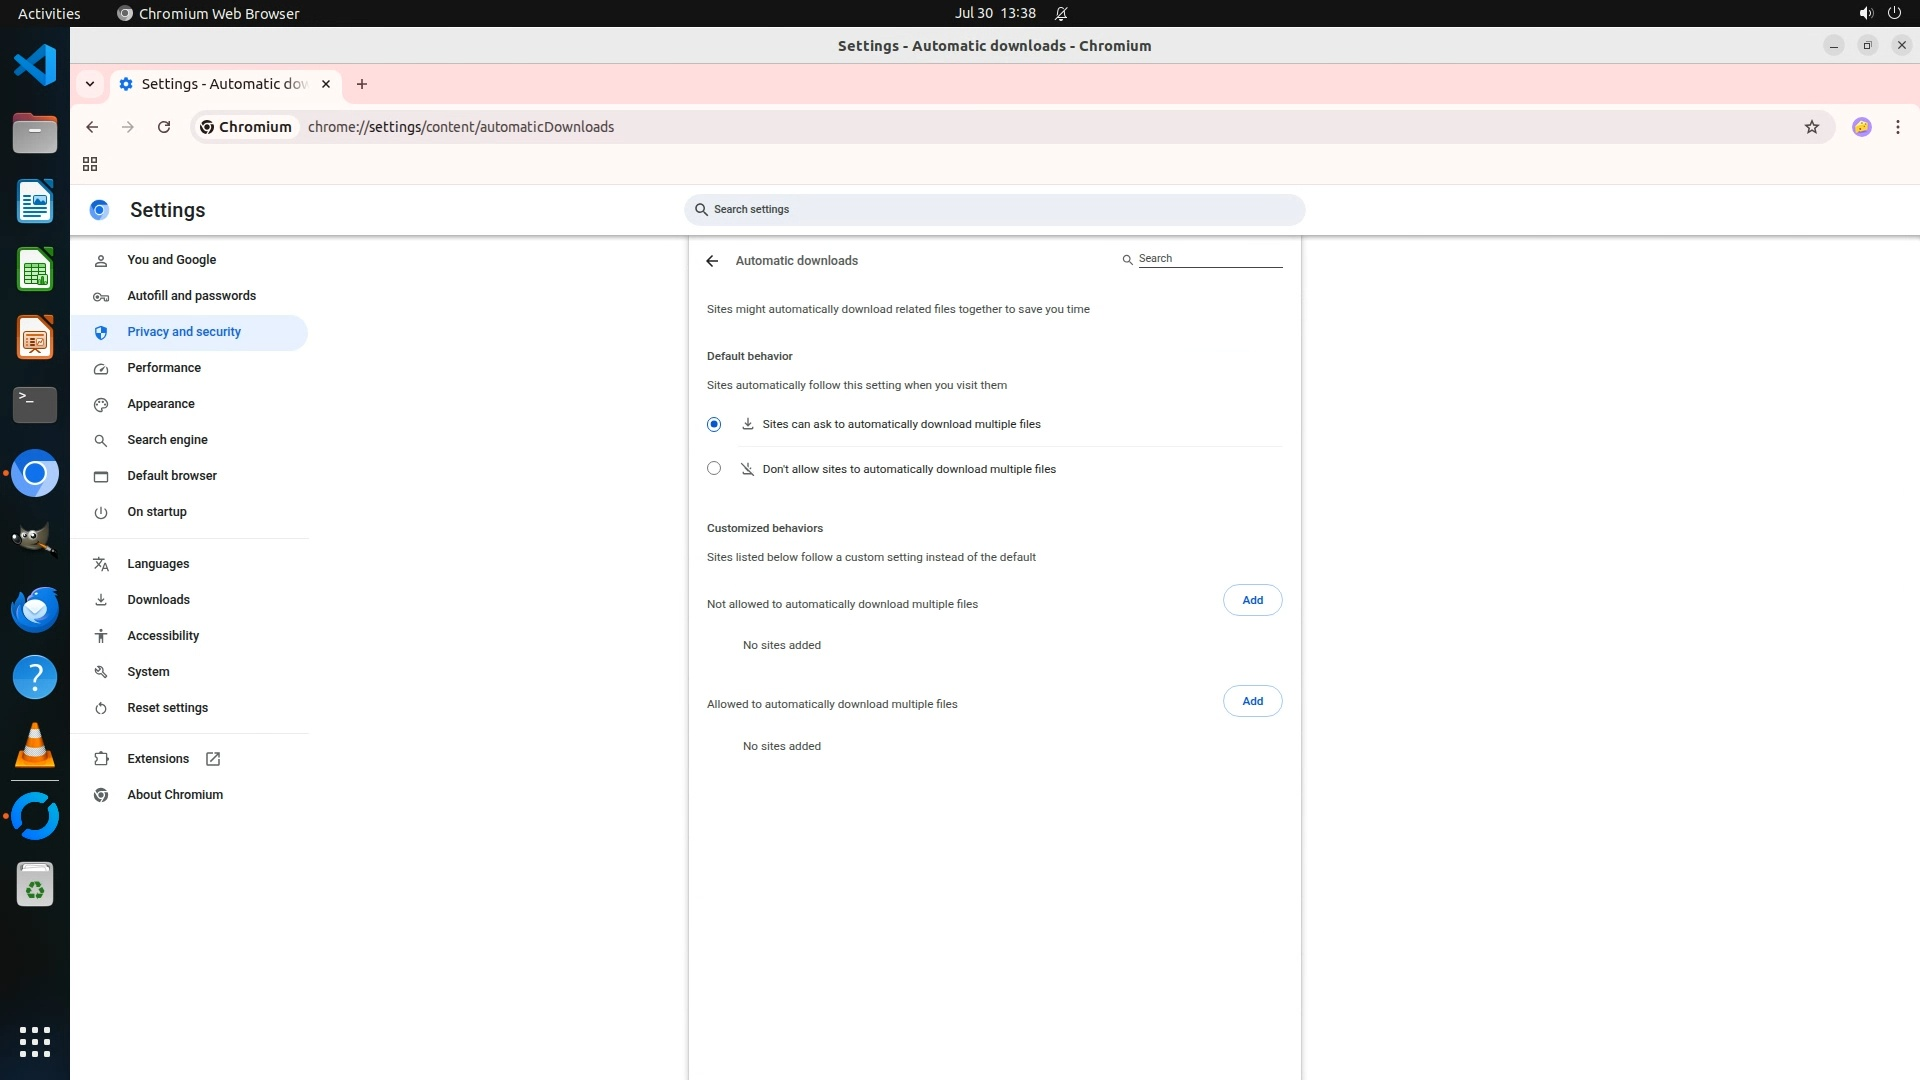Click the bookmark star icon in address bar
The width and height of the screenshot is (1920, 1080).
[x=1811, y=127]
